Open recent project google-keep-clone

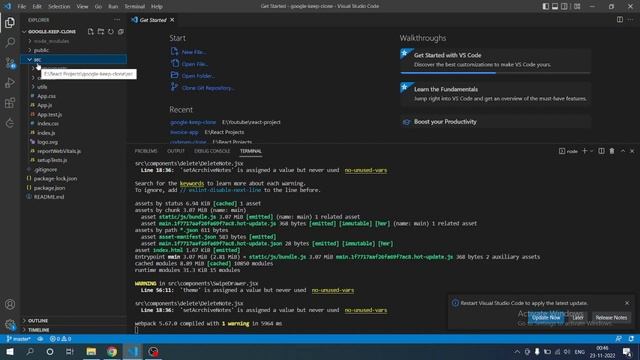click(193, 122)
